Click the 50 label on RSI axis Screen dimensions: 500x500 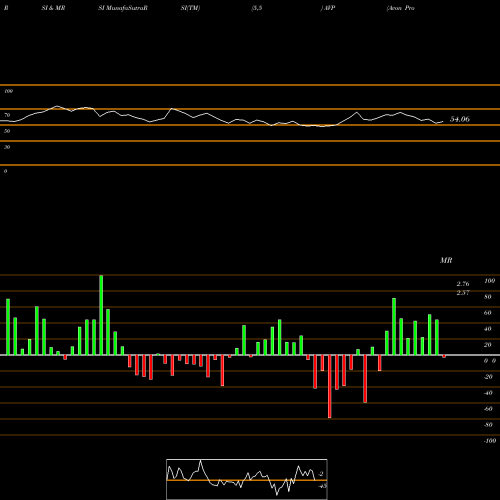[x=7, y=131]
